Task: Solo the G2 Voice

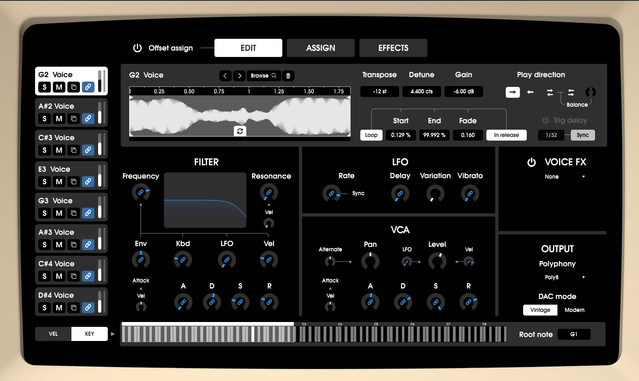Action: pos(44,87)
